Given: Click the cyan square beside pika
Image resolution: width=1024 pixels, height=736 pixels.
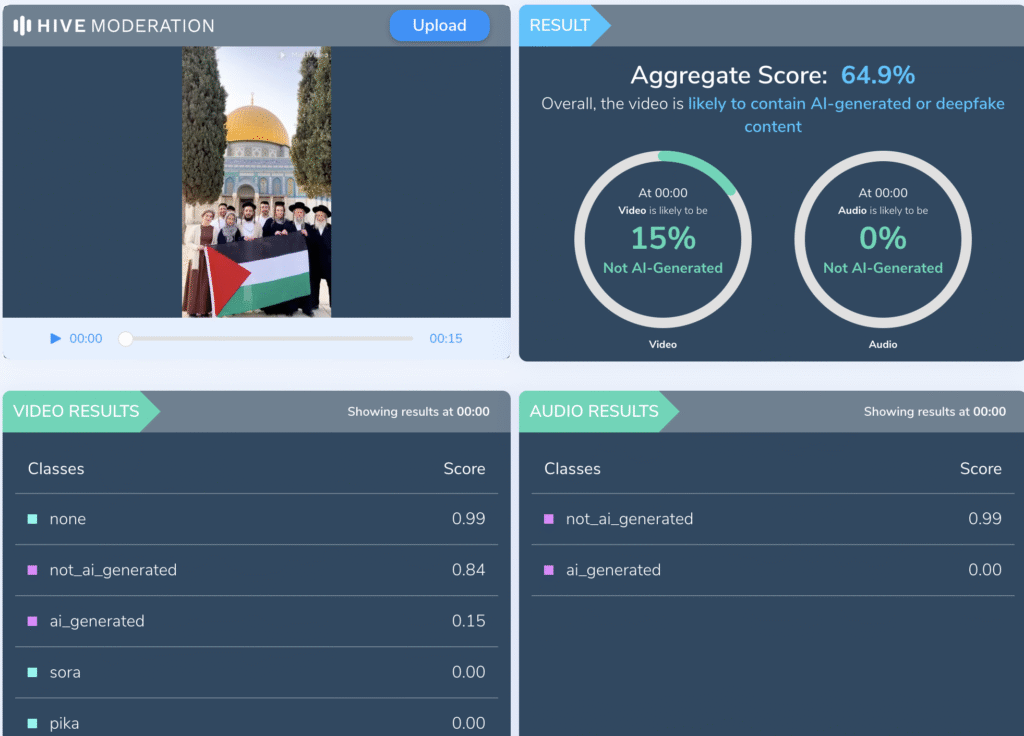Looking at the screenshot, I should tap(32, 723).
